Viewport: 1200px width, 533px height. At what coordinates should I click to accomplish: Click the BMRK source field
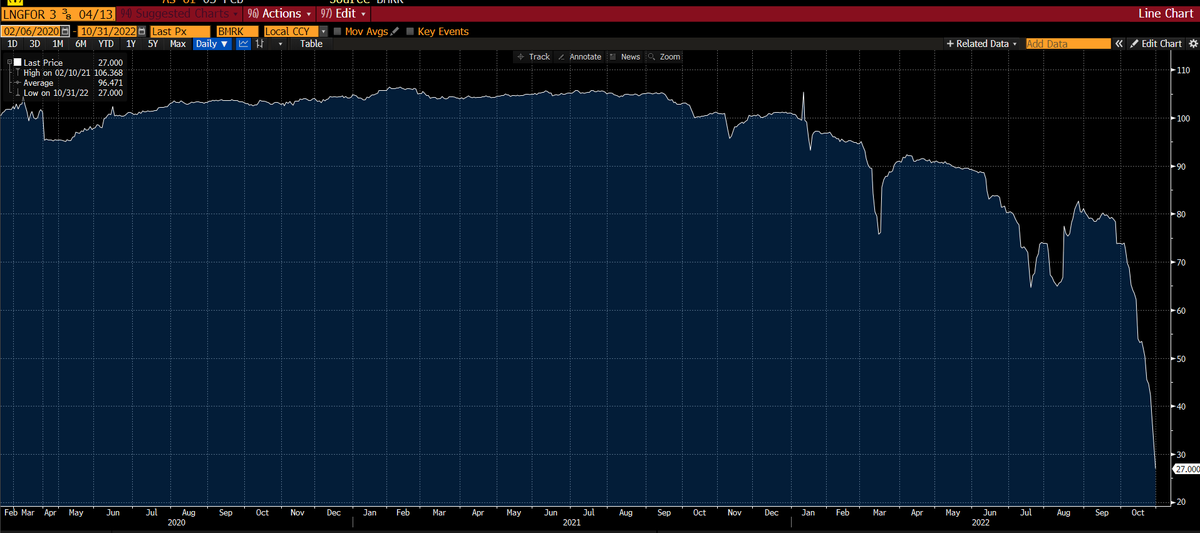(x=237, y=31)
